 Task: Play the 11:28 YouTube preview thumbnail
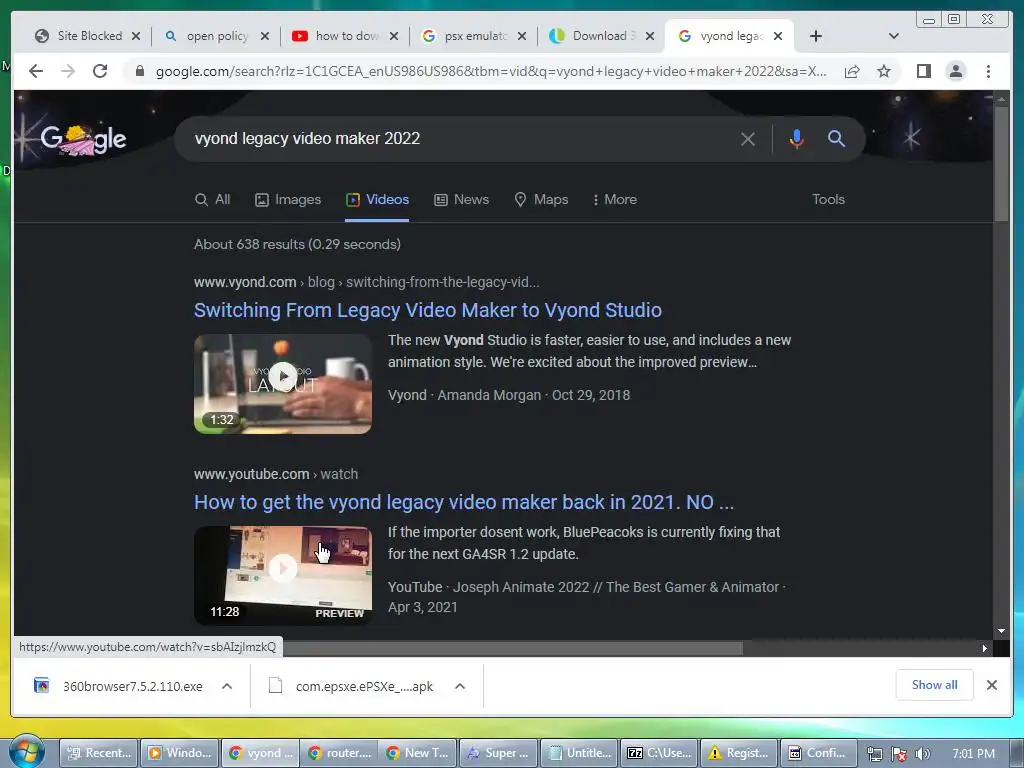[x=283, y=575]
